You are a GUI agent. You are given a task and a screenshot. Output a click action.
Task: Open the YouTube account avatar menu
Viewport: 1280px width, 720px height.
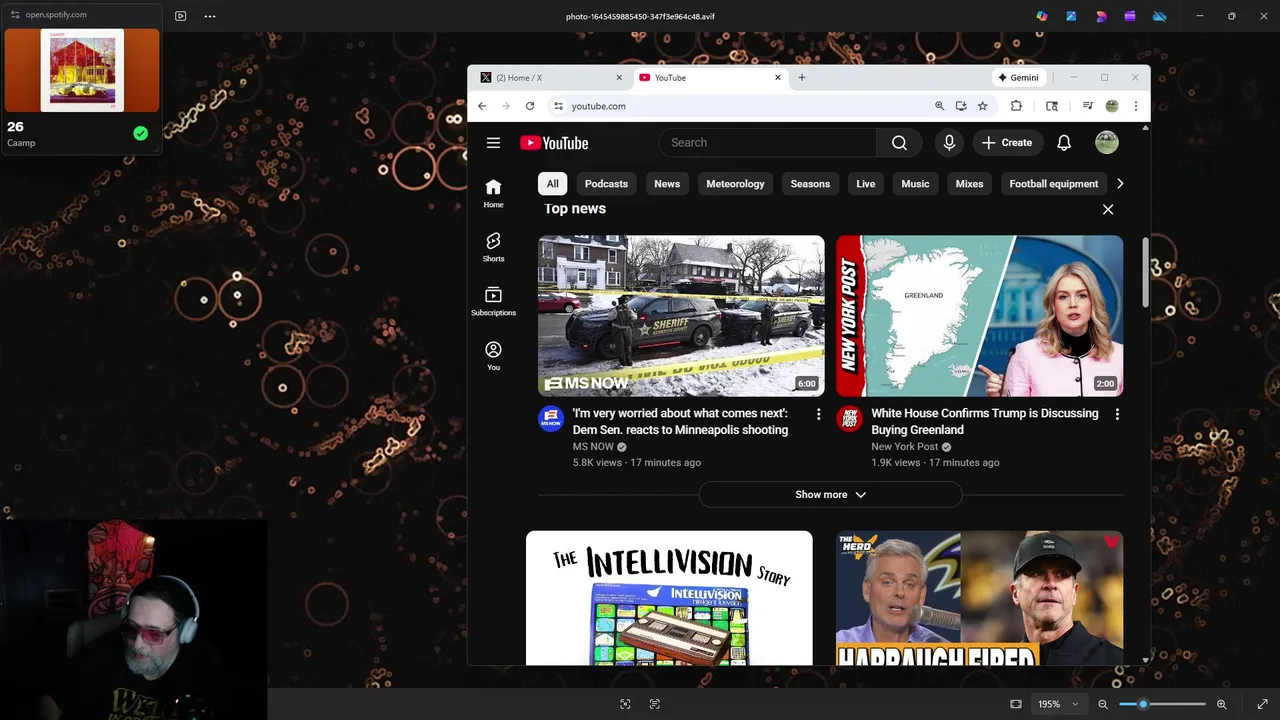[x=1106, y=143]
